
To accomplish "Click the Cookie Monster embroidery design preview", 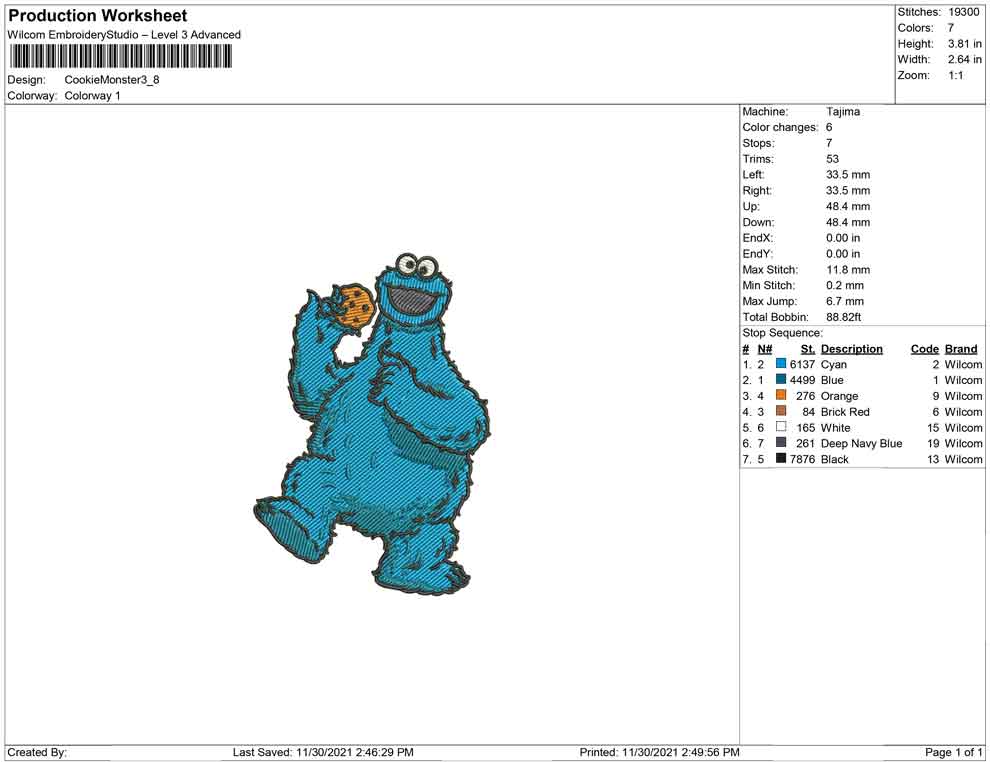I will pyautogui.click(x=372, y=424).
